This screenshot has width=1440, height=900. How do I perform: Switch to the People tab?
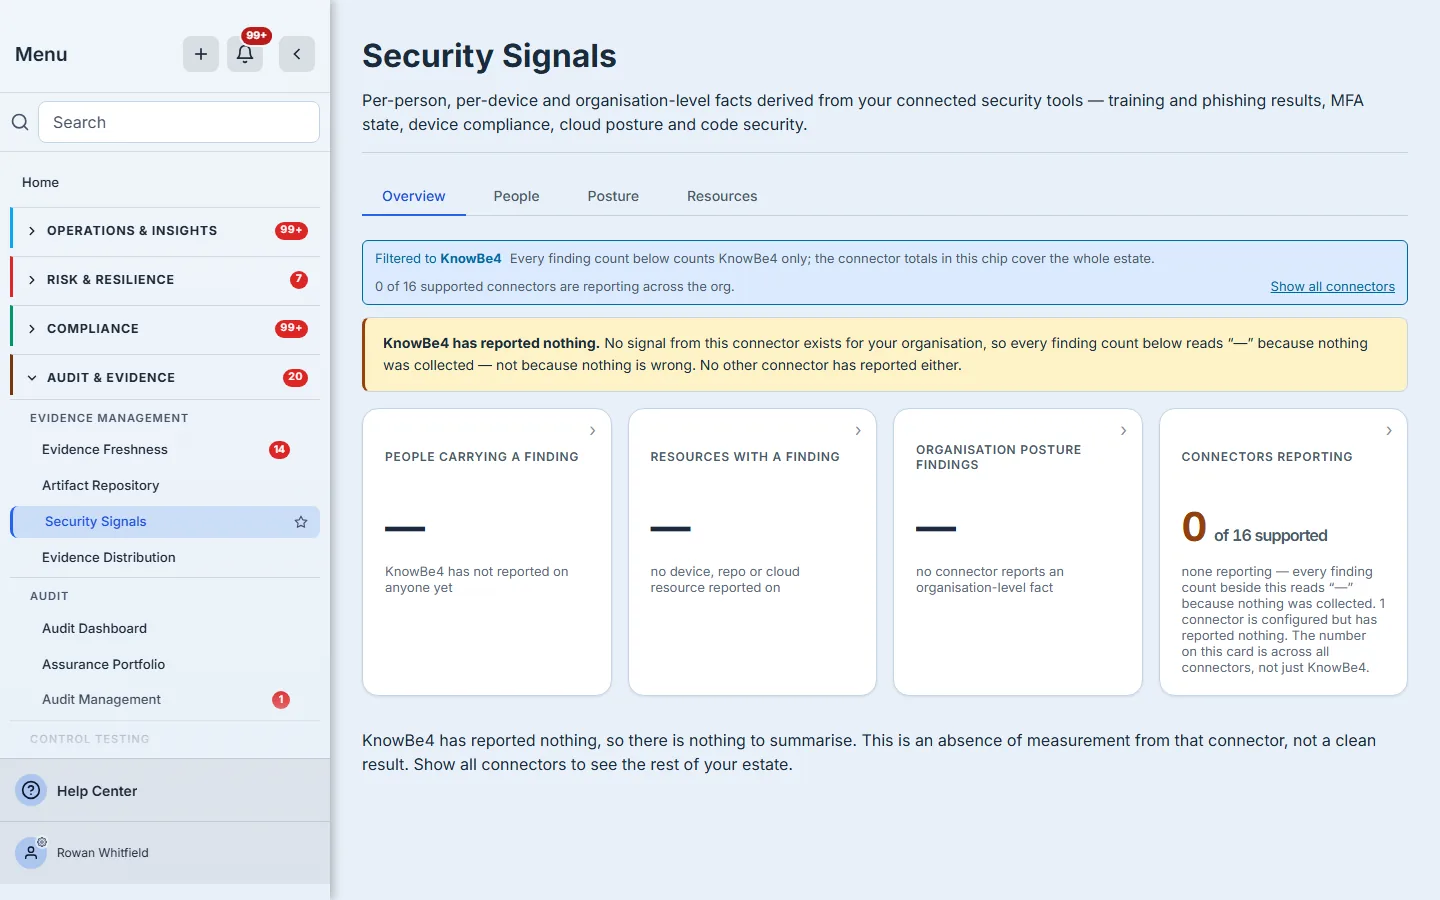pyautogui.click(x=516, y=196)
